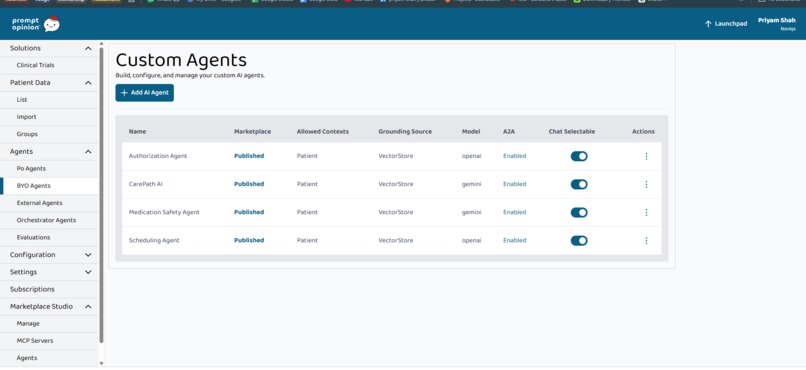Image resolution: width=806 pixels, height=370 pixels.
Task: Click Enabled A2A status for Authorization Agent
Action: tap(515, 156)
